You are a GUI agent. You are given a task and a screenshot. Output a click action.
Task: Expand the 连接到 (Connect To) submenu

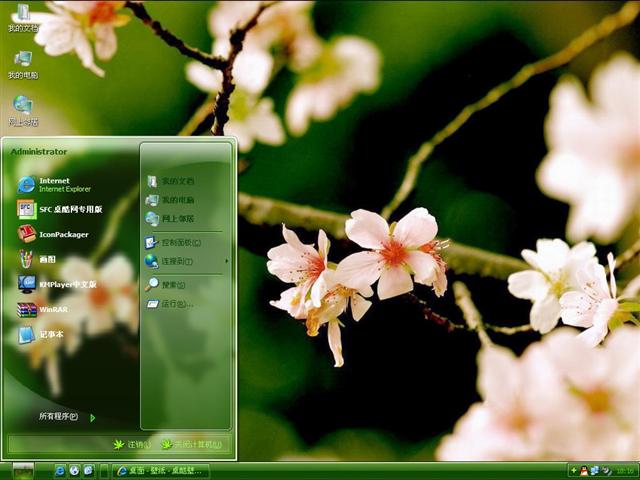click(186, 261)
